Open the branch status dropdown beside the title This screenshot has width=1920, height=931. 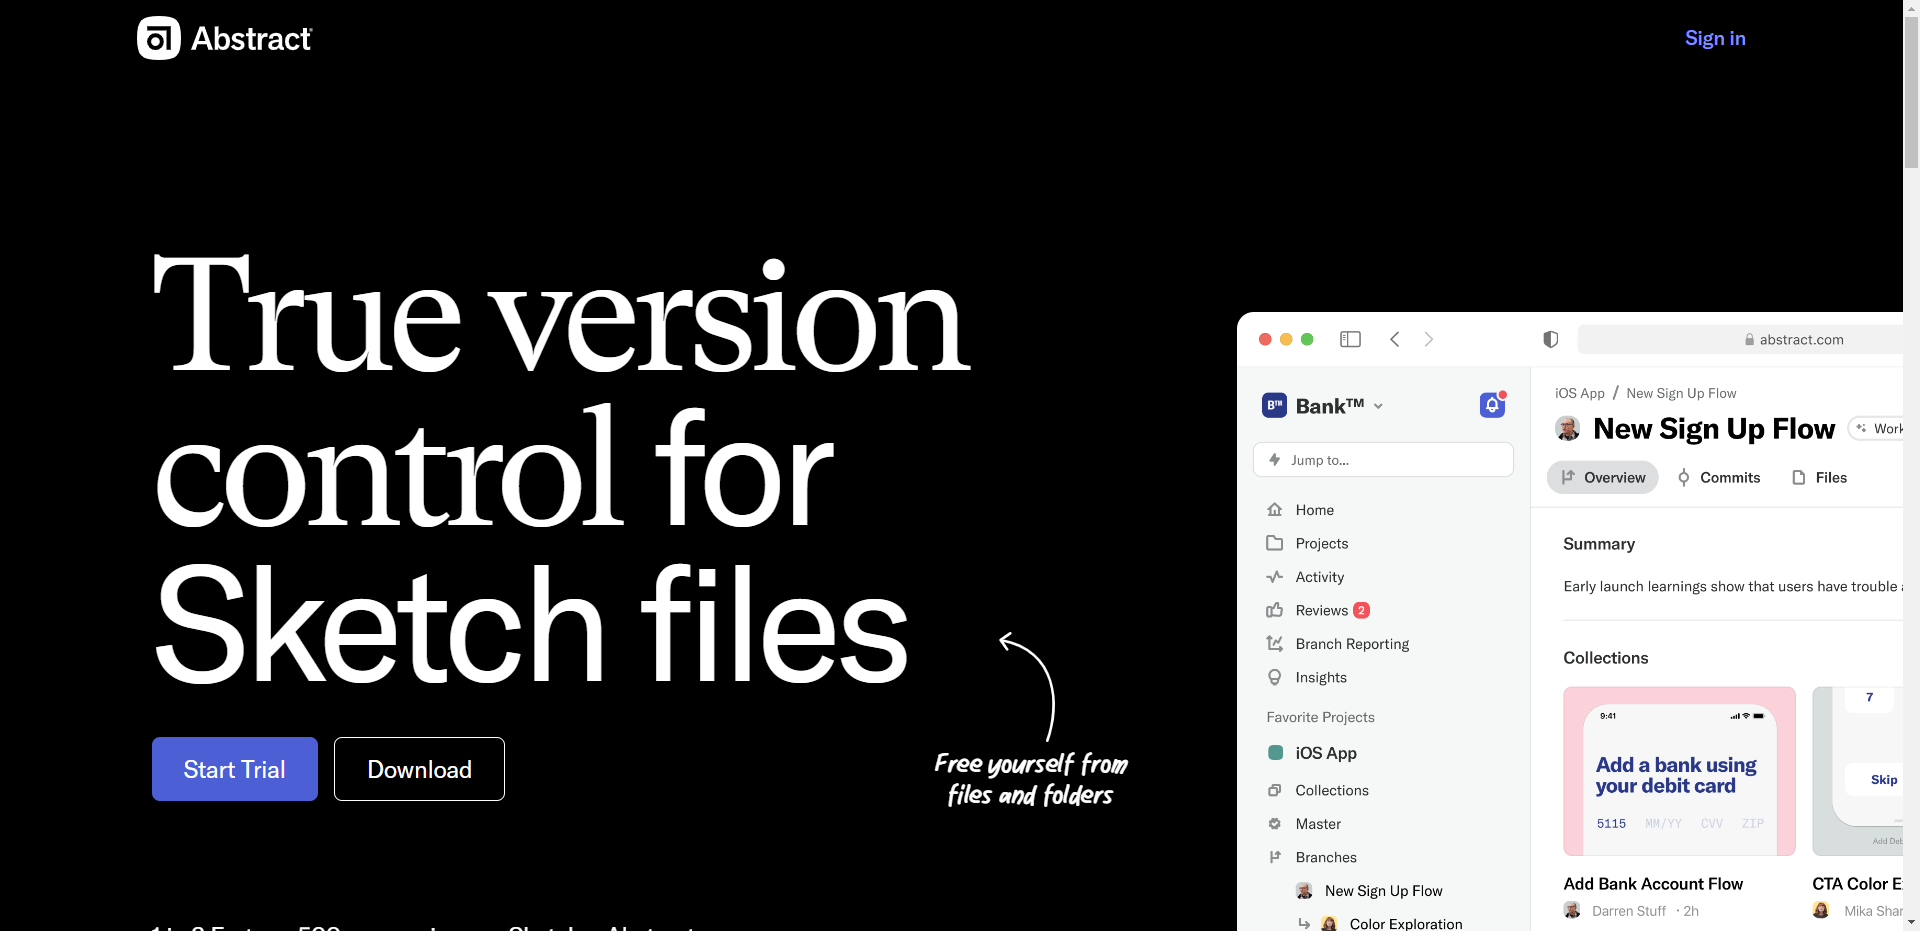click(x=1877, y=428)
